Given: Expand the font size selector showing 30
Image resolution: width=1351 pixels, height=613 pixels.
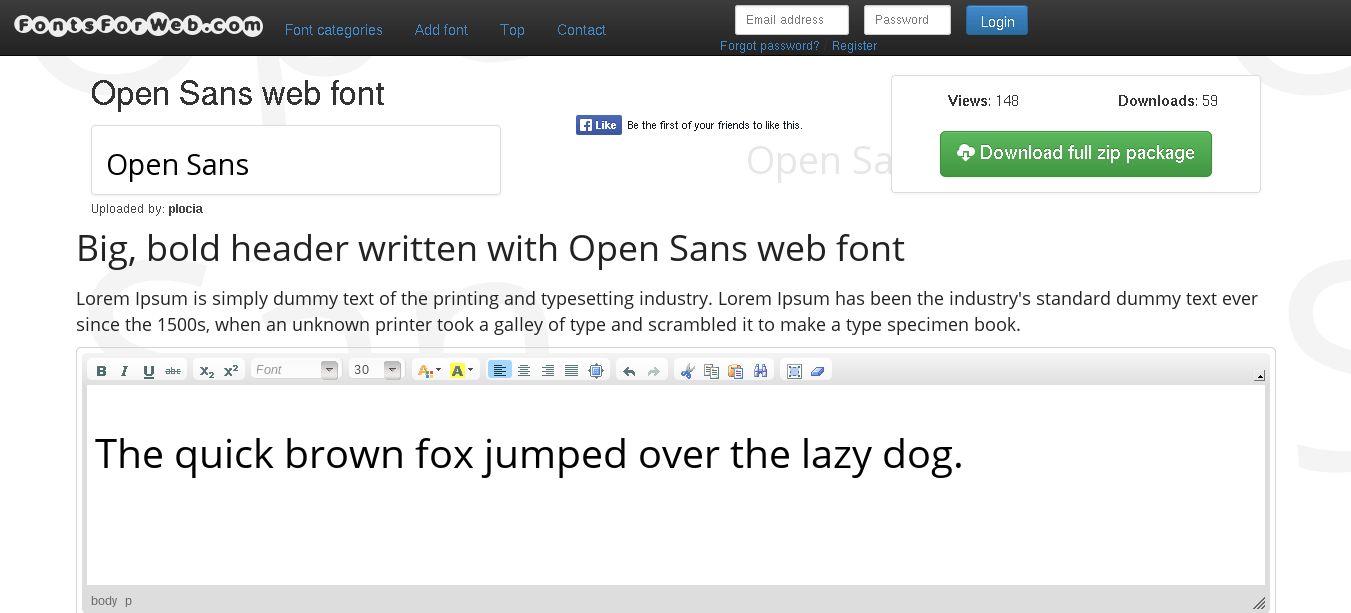Looking at the screenshot, I should (x=392, y=370).
